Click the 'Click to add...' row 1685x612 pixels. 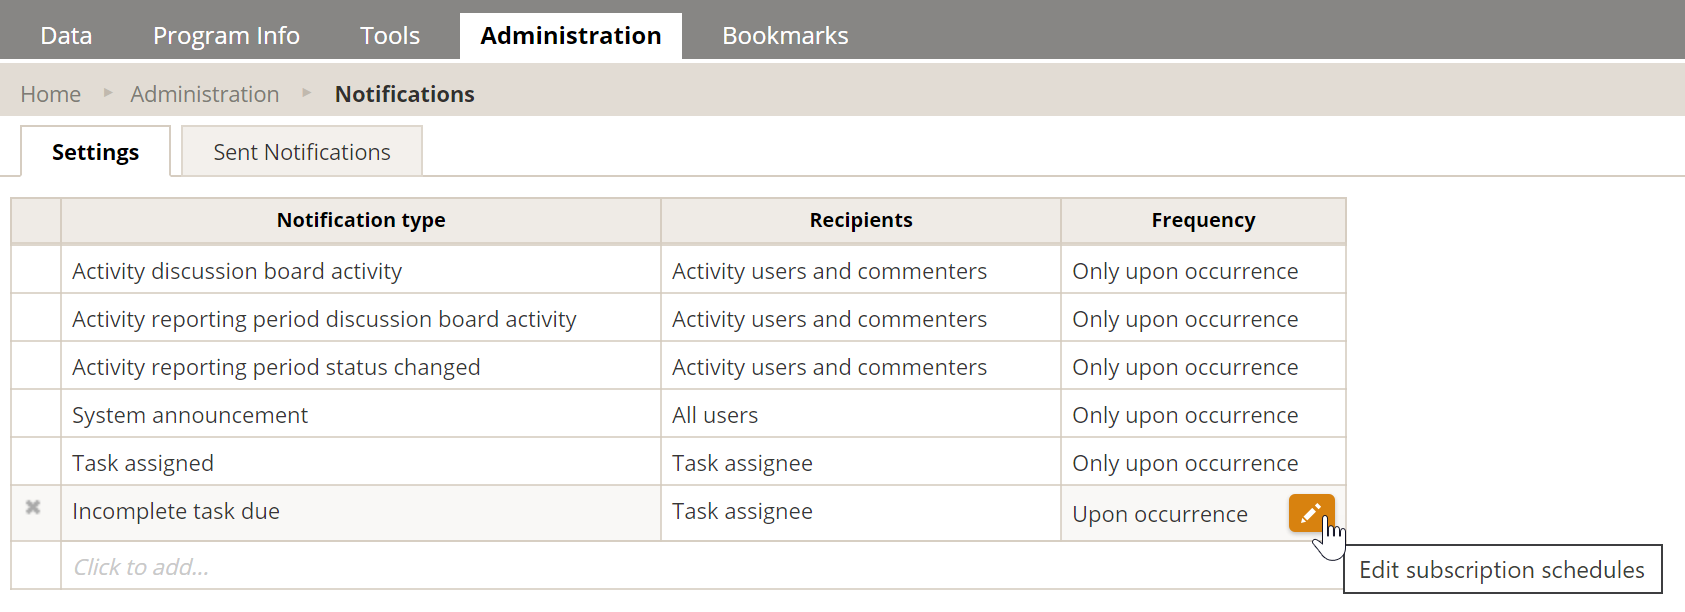click(141, 567)
